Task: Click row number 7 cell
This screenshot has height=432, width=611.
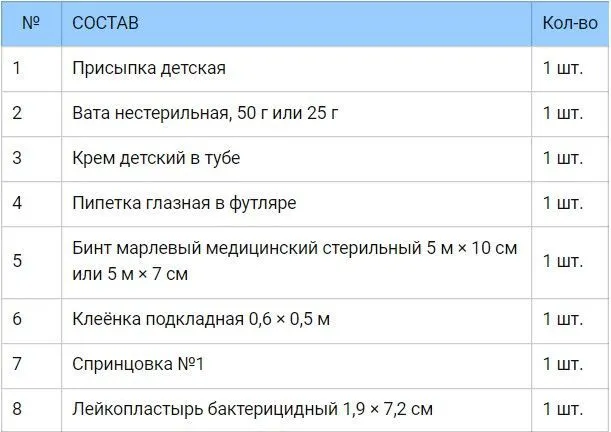Action: pos(17,364)
